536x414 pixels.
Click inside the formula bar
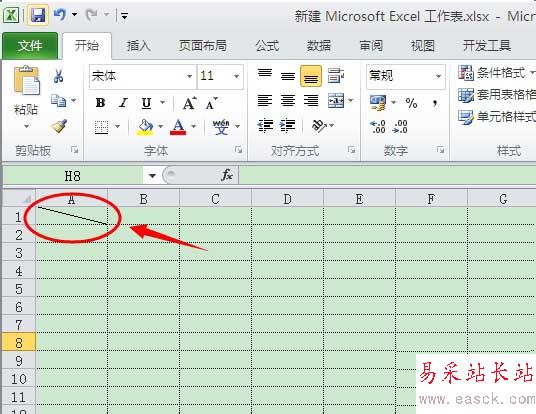point(387,176)
